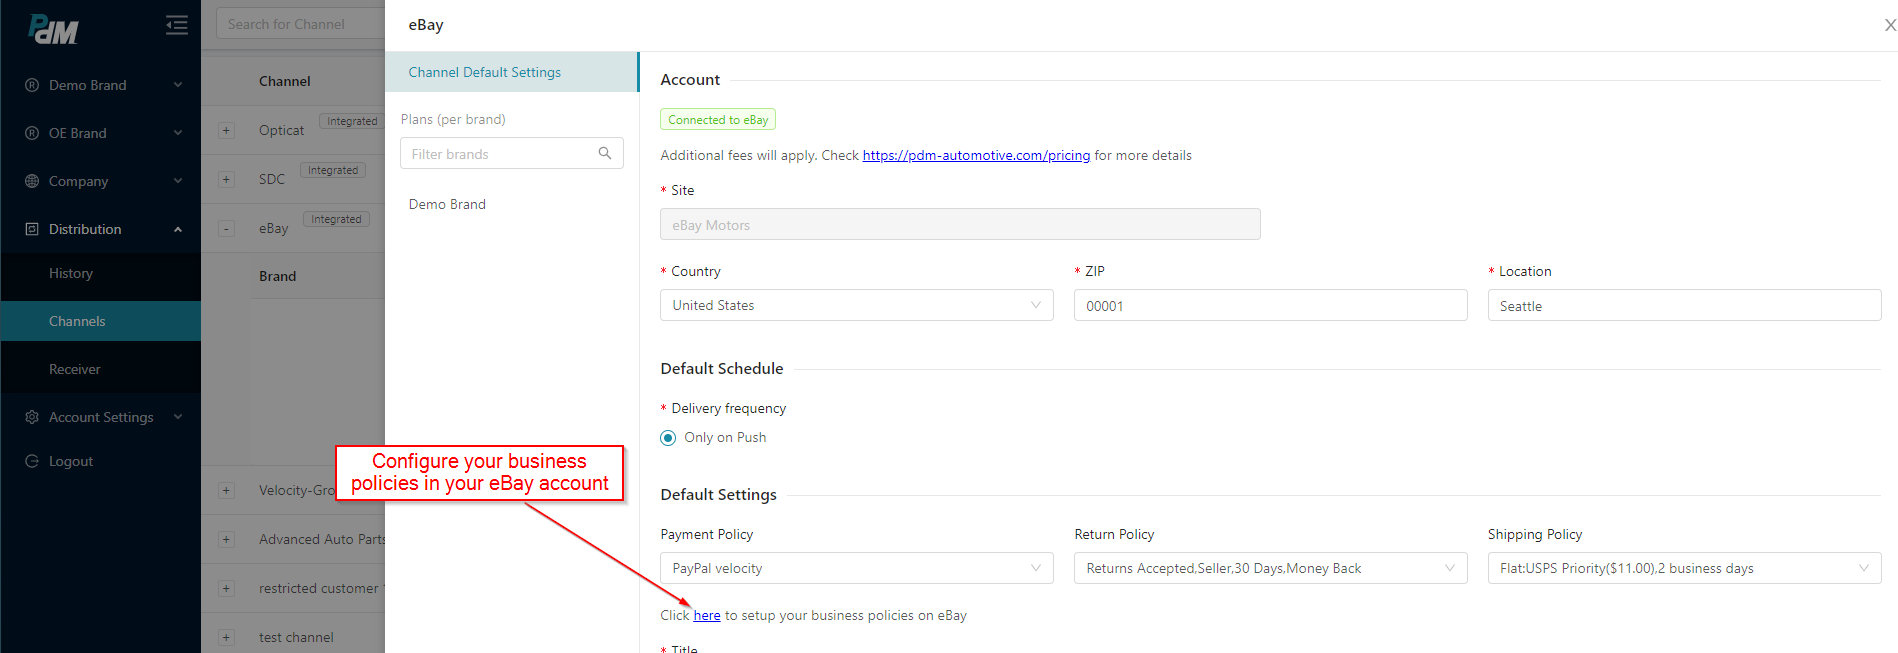Viewport: 1898px width, 653px height.
Task: Click Logout in the sidebar
Action: [x=71, y=461]
